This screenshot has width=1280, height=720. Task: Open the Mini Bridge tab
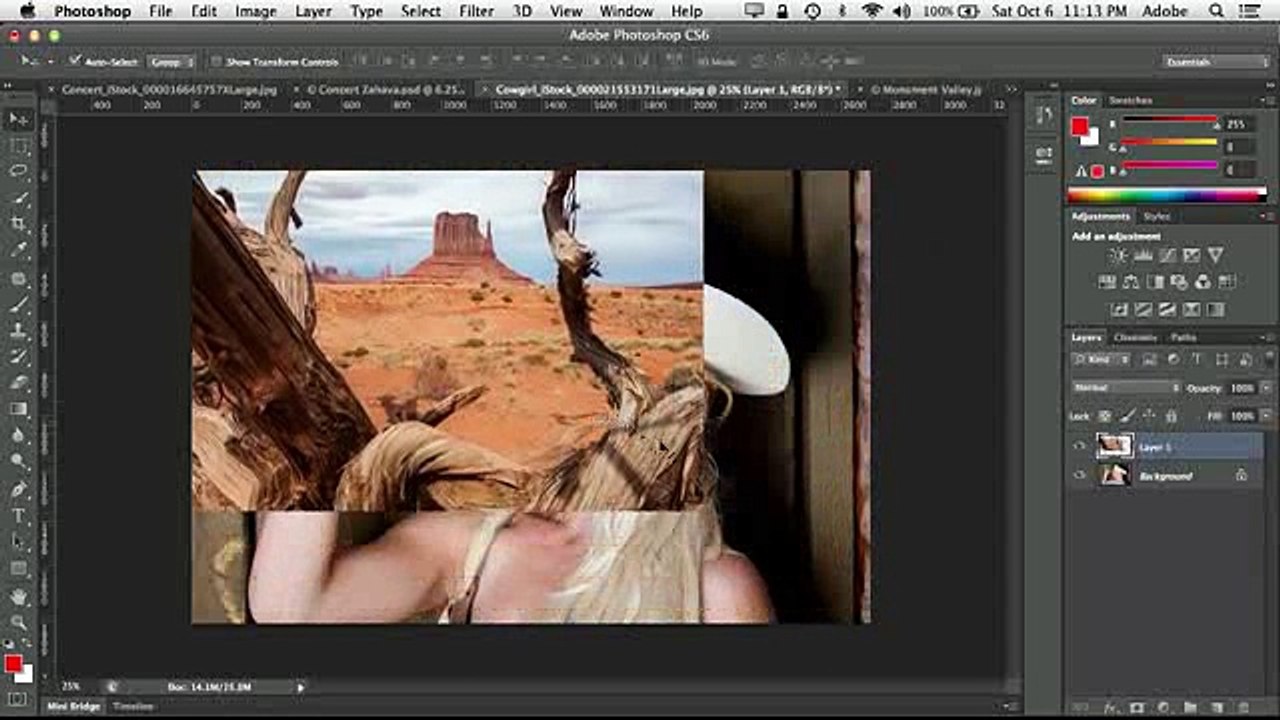[x=74, y=706]
